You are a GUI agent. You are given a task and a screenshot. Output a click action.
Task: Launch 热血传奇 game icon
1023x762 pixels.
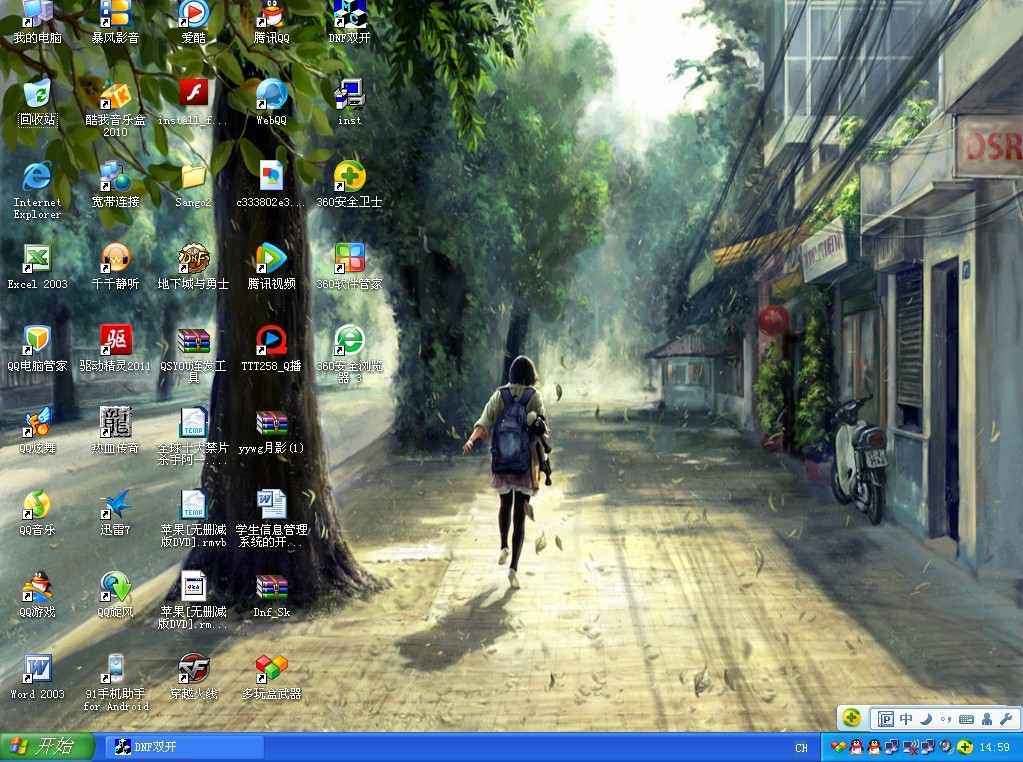(x=115, y=431)
